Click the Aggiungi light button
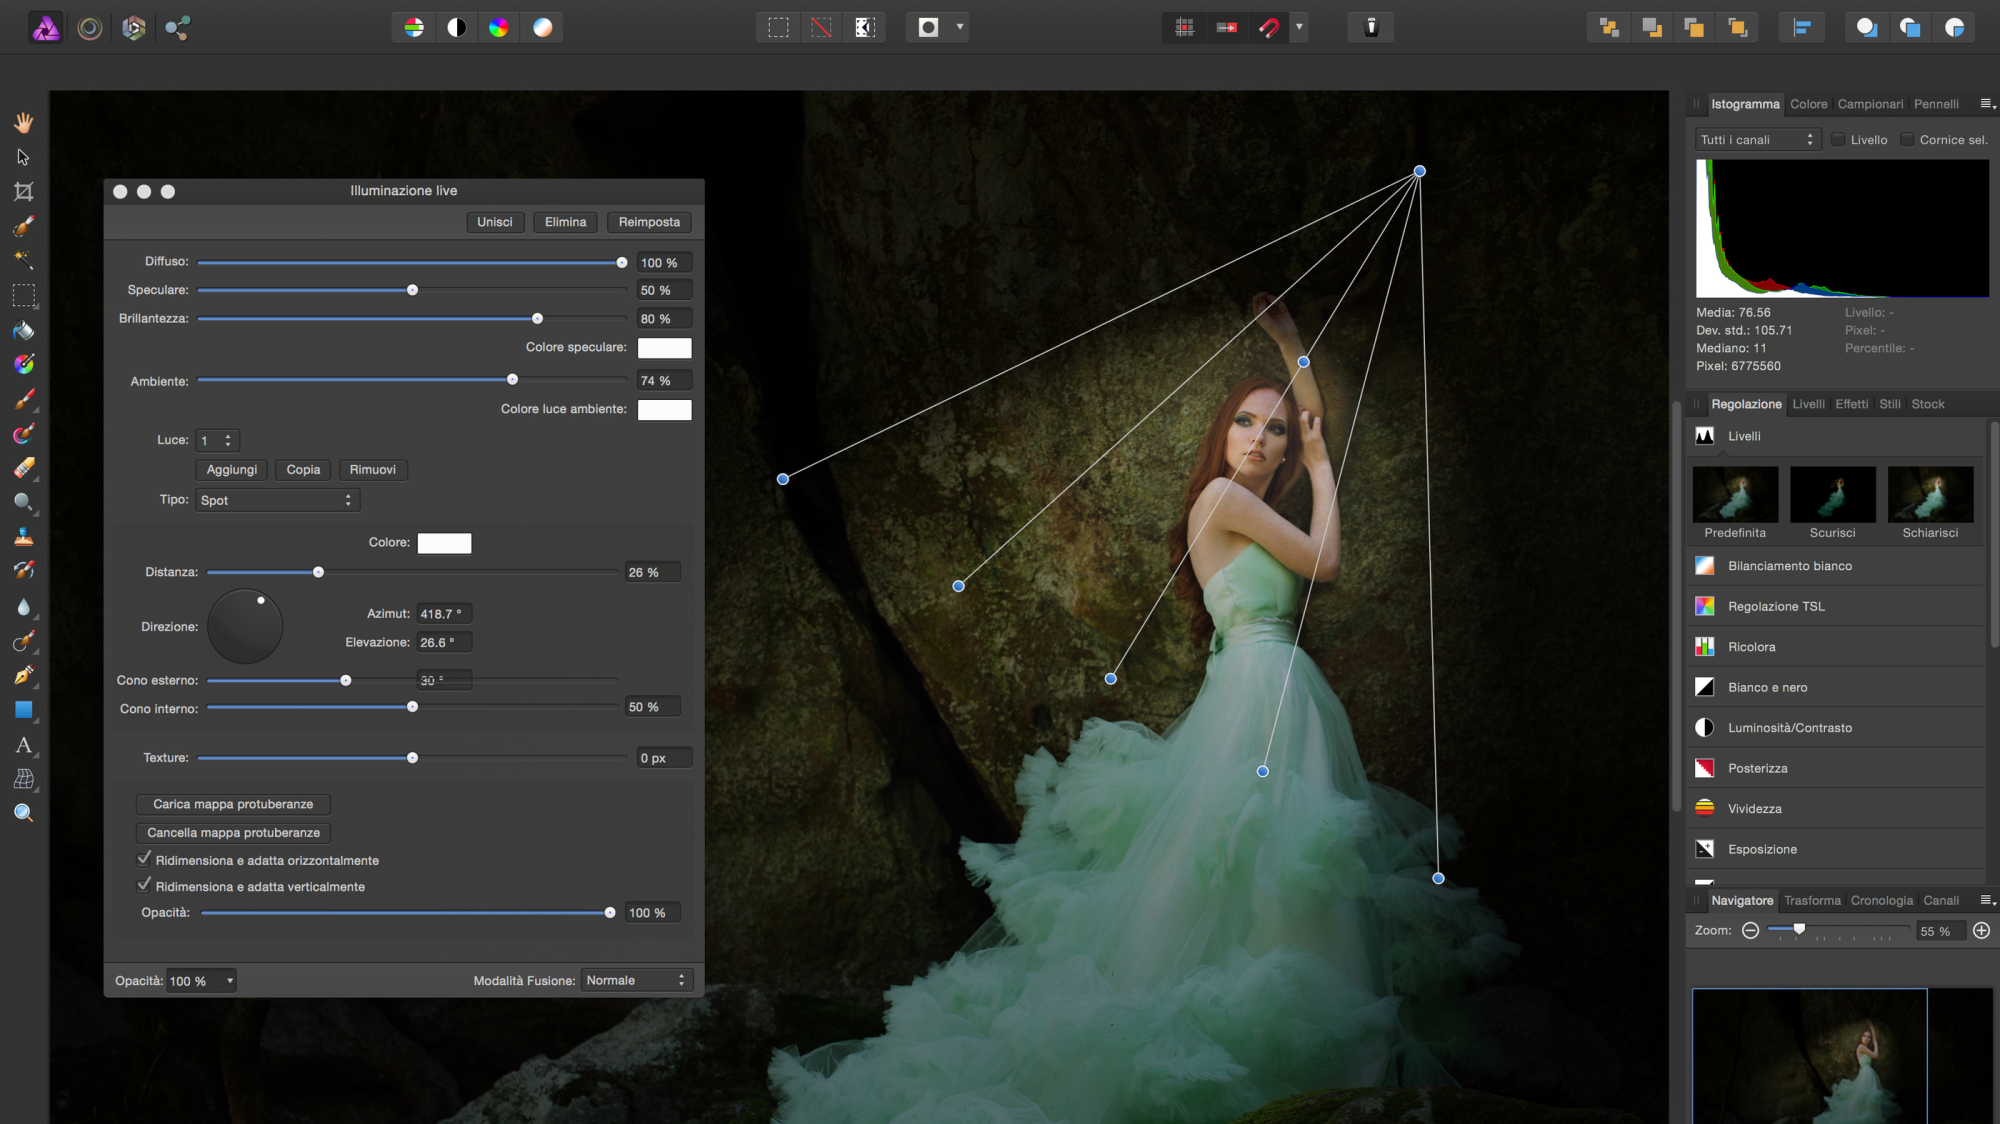The height and width of the screenshot is (1124, 2000). click(x=231, y=469)
